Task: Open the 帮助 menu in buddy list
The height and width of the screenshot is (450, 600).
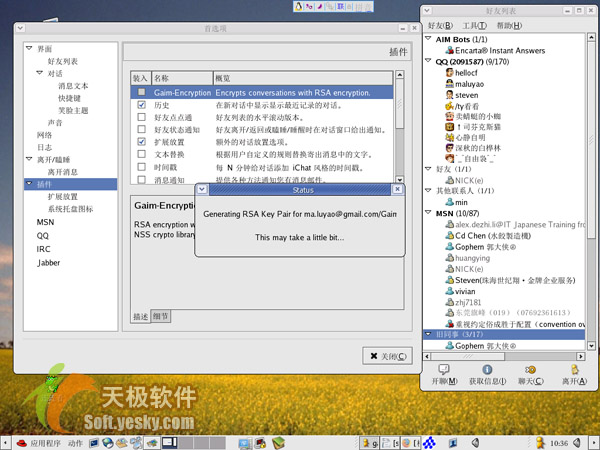Action: (508, 25)
